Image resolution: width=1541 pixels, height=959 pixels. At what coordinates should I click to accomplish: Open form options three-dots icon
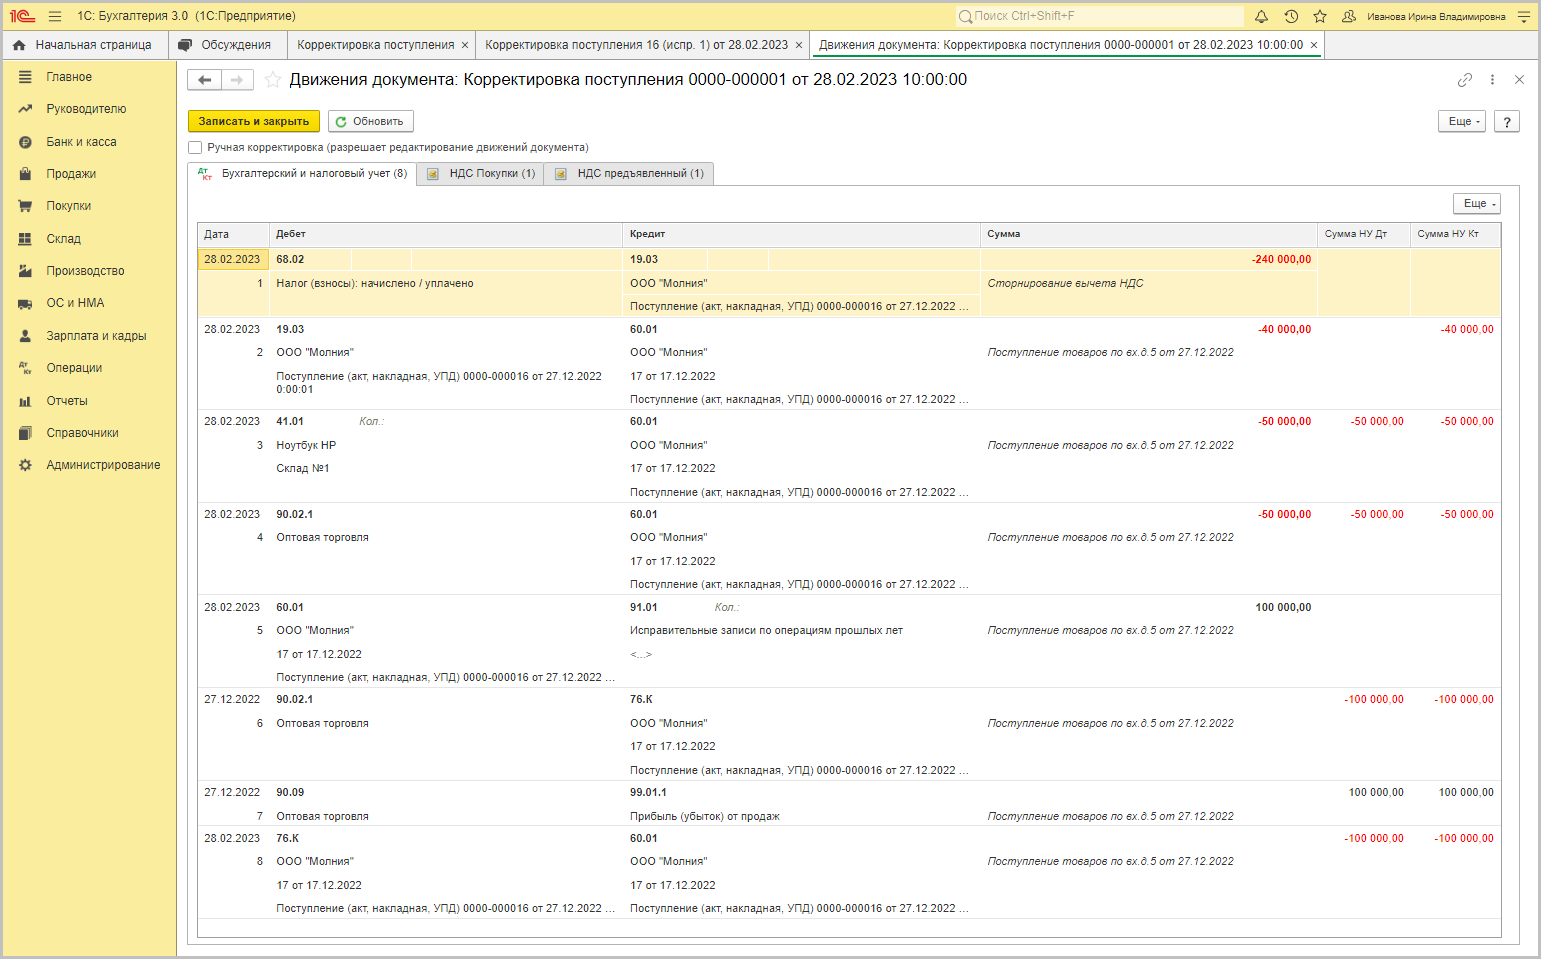coord(1492,80)
